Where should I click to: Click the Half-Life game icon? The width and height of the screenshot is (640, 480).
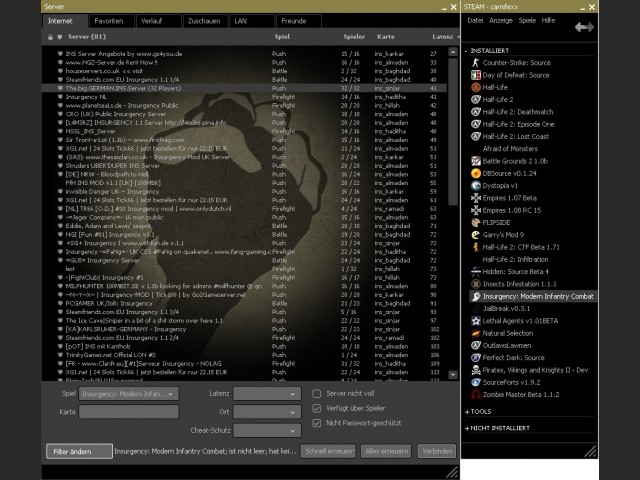(x=476, y=87)
